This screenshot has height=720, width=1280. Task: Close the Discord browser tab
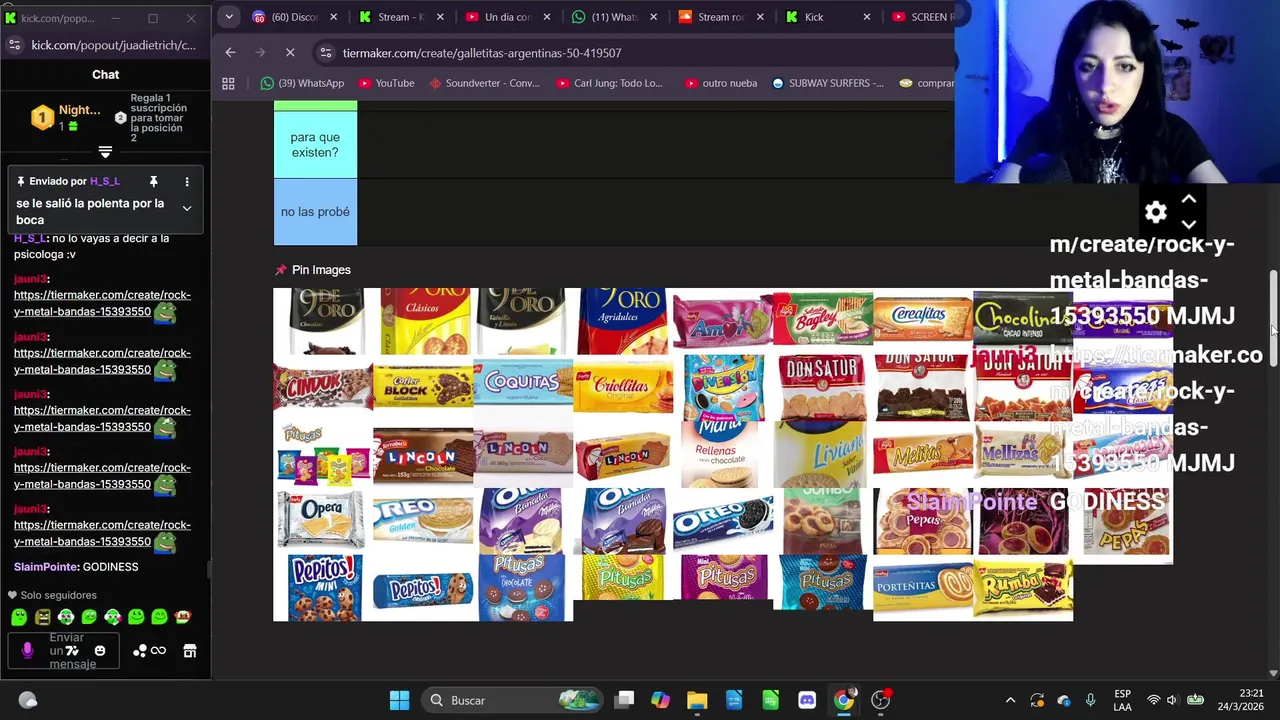point(333,17)
